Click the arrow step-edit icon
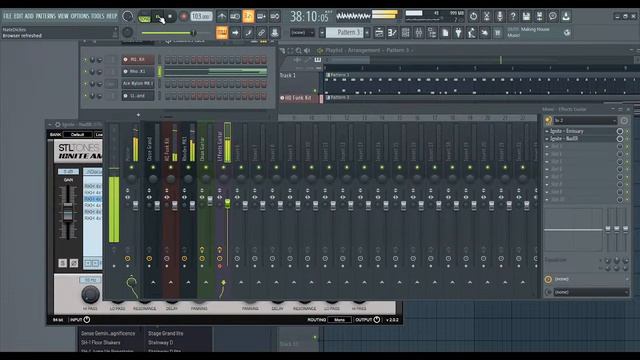Screen dimensions: 640x360 point(235,33)
